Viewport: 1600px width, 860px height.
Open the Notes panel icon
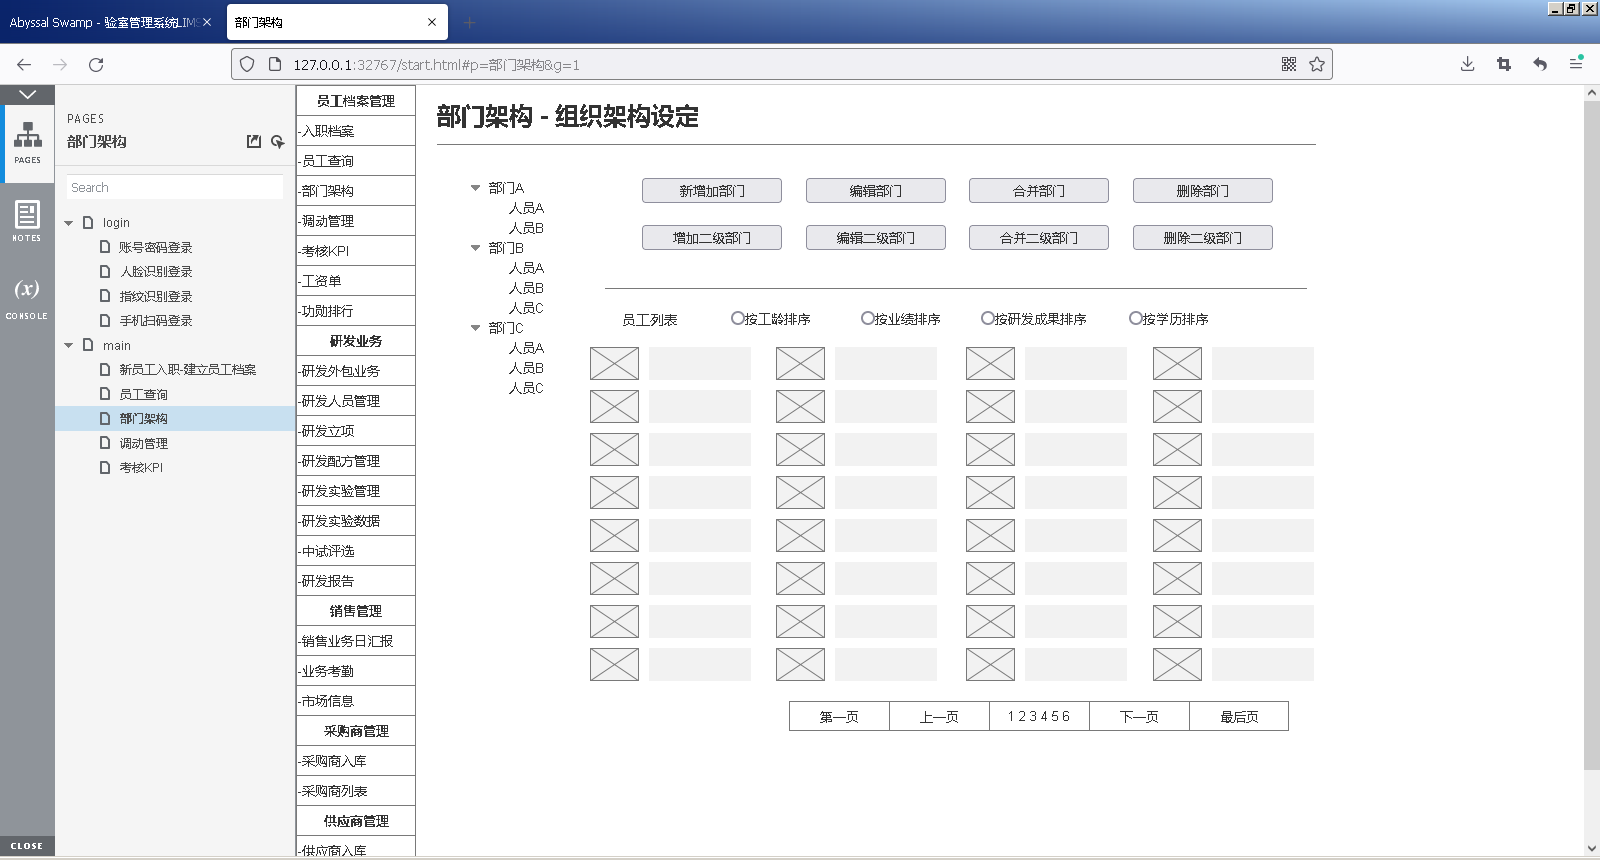(27, 220)
